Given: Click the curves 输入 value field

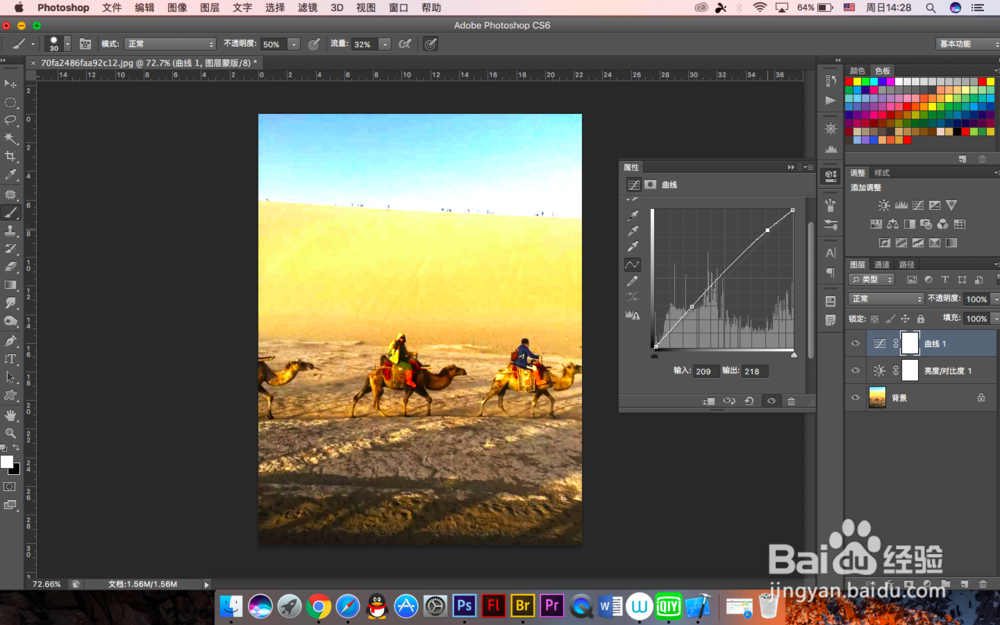Looking at the screenshot, I should click(706, 371).
